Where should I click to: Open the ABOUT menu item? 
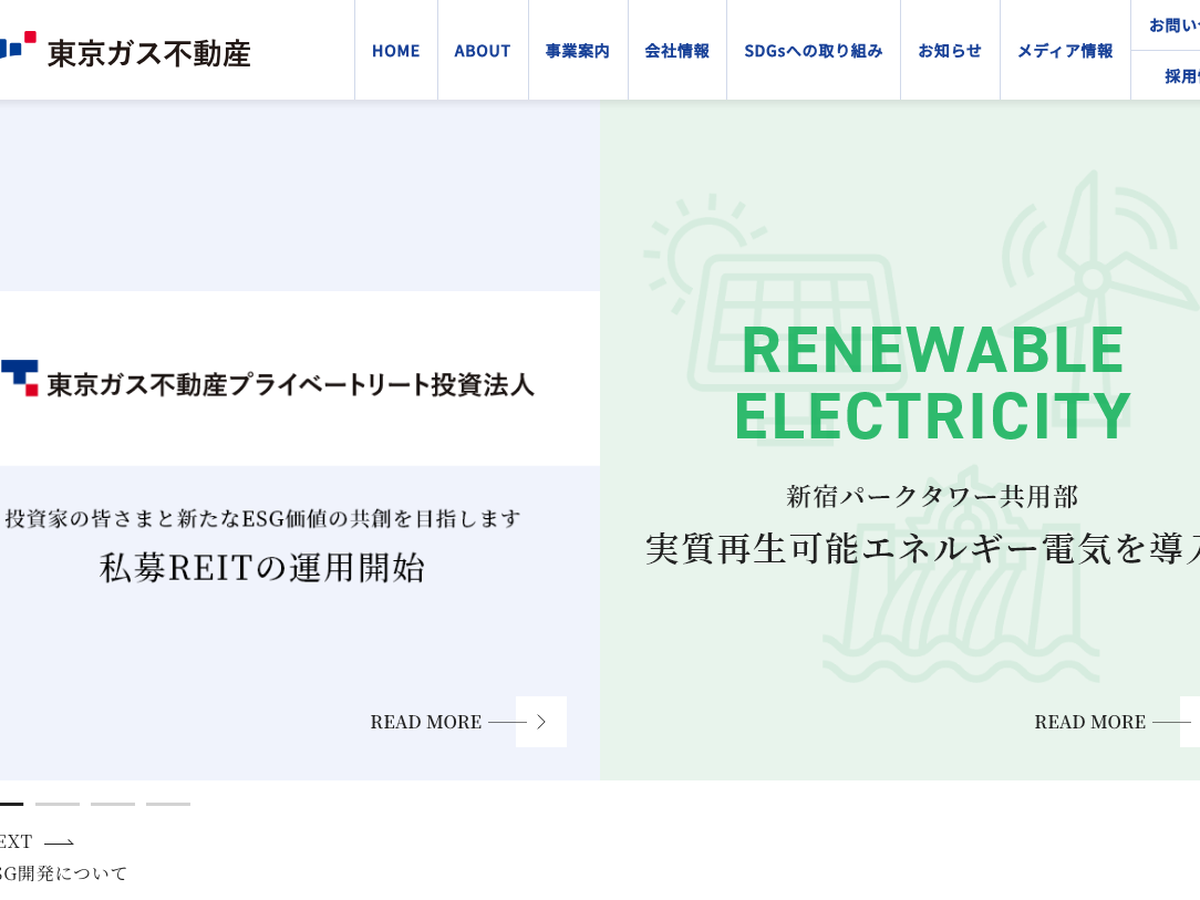(482, 51)
